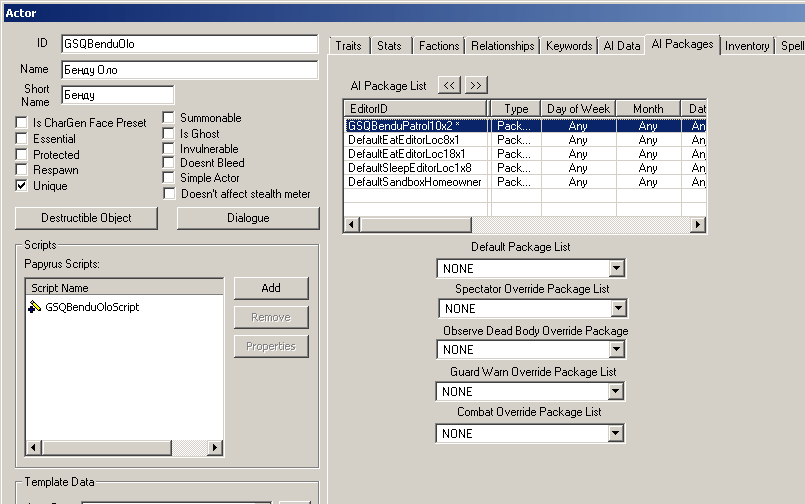The width and height of the screenshot is (805, 504).
Task: Expand Combat Override Package List dropdown
Action: point(616,434)
